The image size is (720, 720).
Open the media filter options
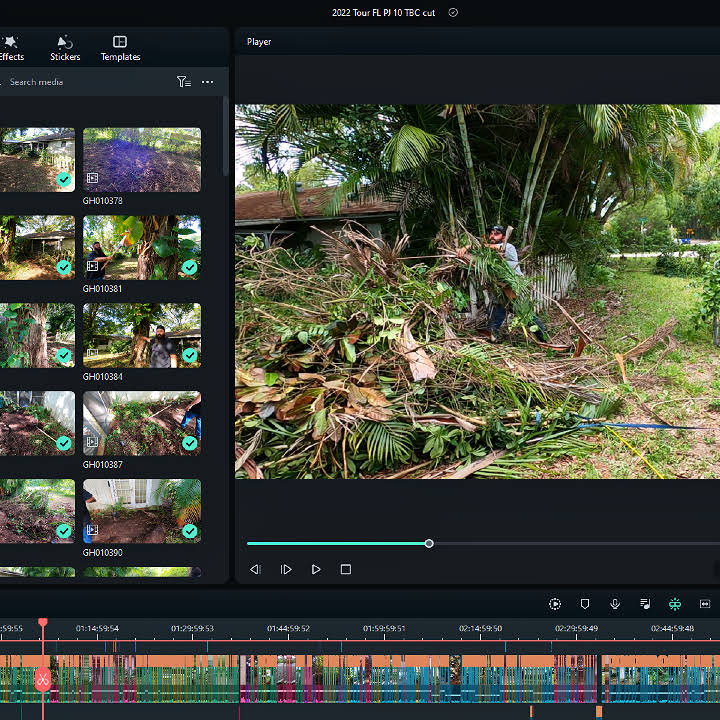(x=183, y=82)
